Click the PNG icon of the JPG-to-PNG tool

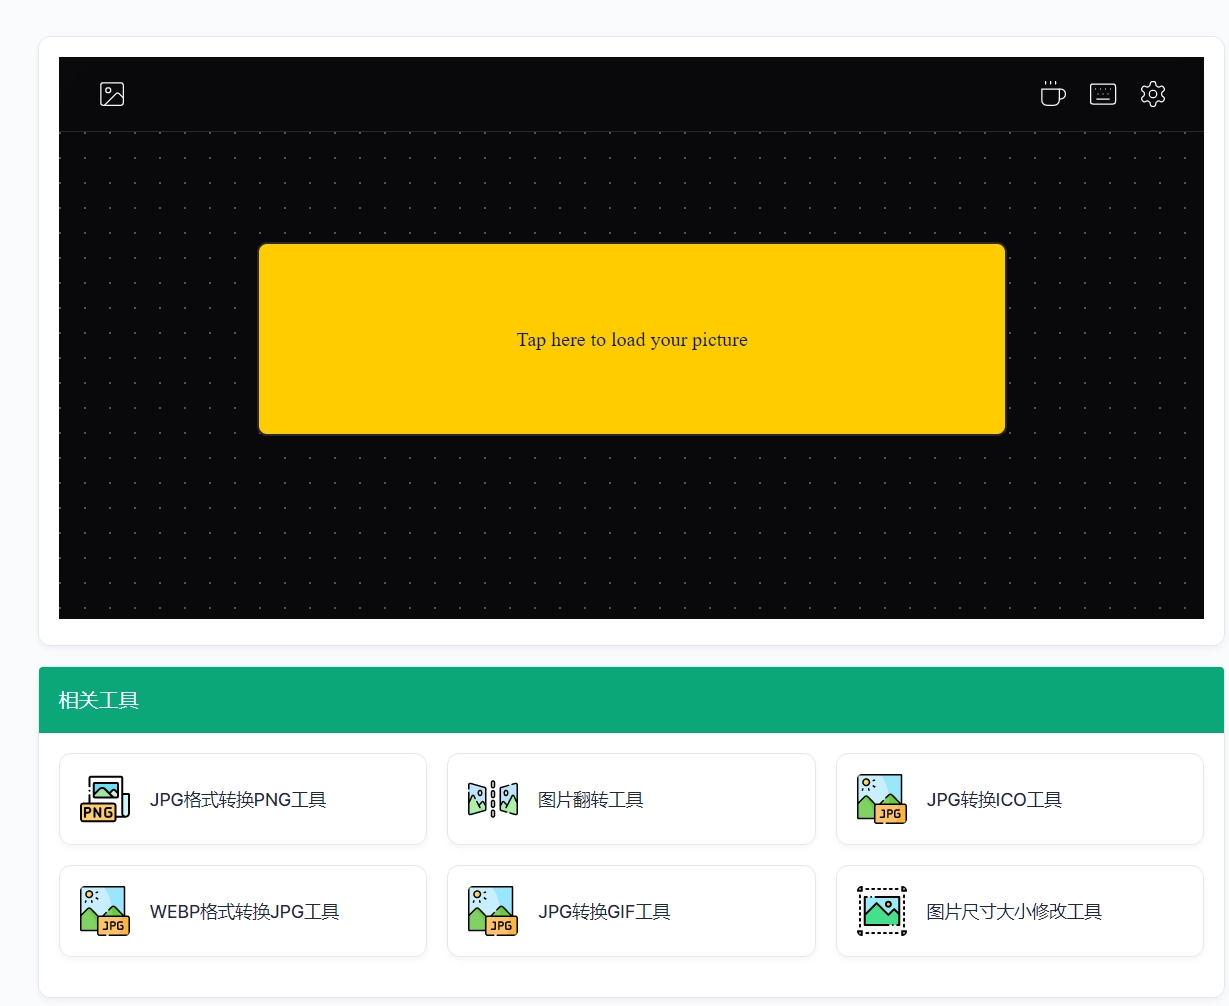105,799
